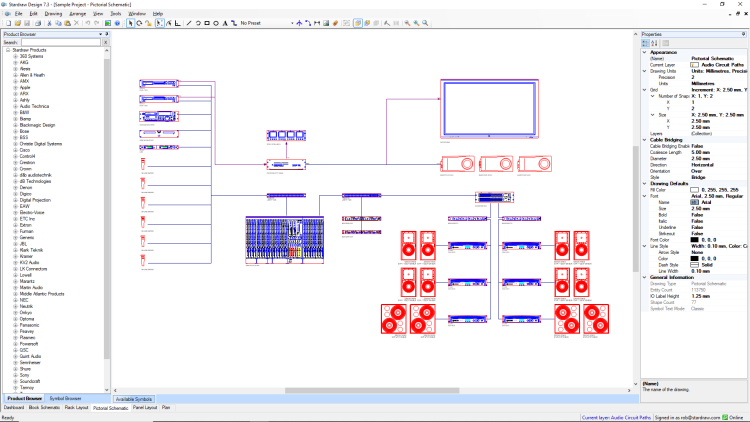Click the Available Symbols button
This screenshot has width=750, height=422.
coord(134,399)
